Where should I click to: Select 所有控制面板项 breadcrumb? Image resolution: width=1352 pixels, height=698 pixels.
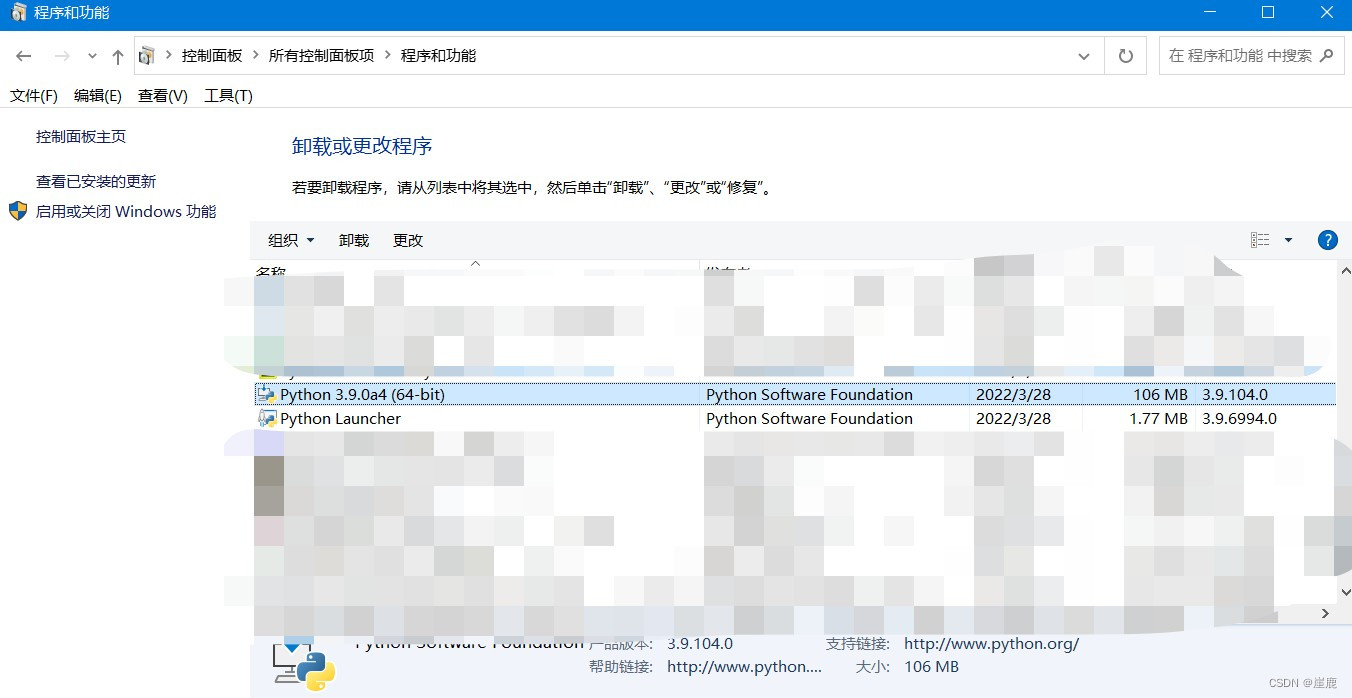point(321,56)
